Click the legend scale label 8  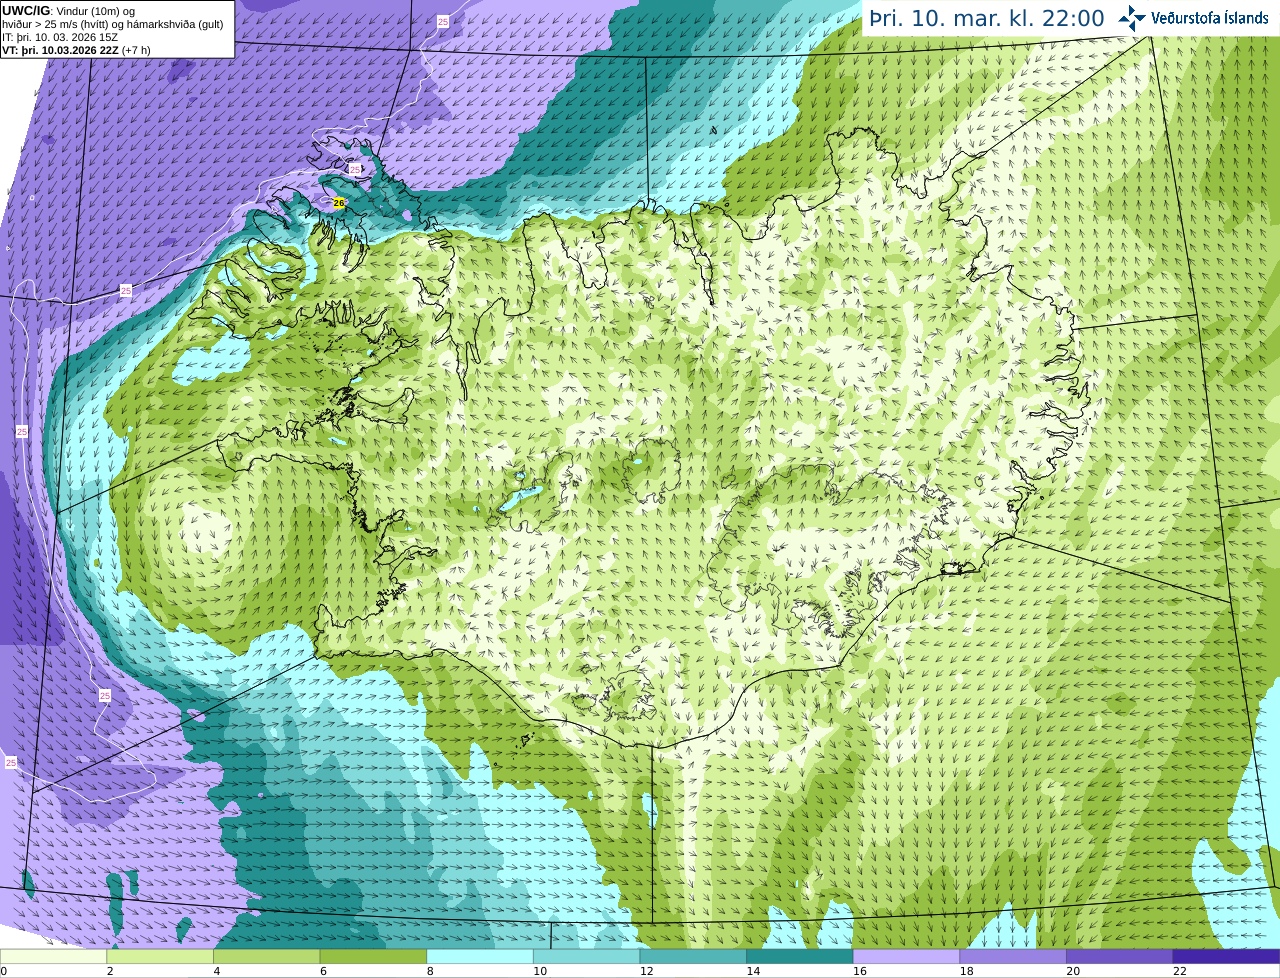[430, 971]
